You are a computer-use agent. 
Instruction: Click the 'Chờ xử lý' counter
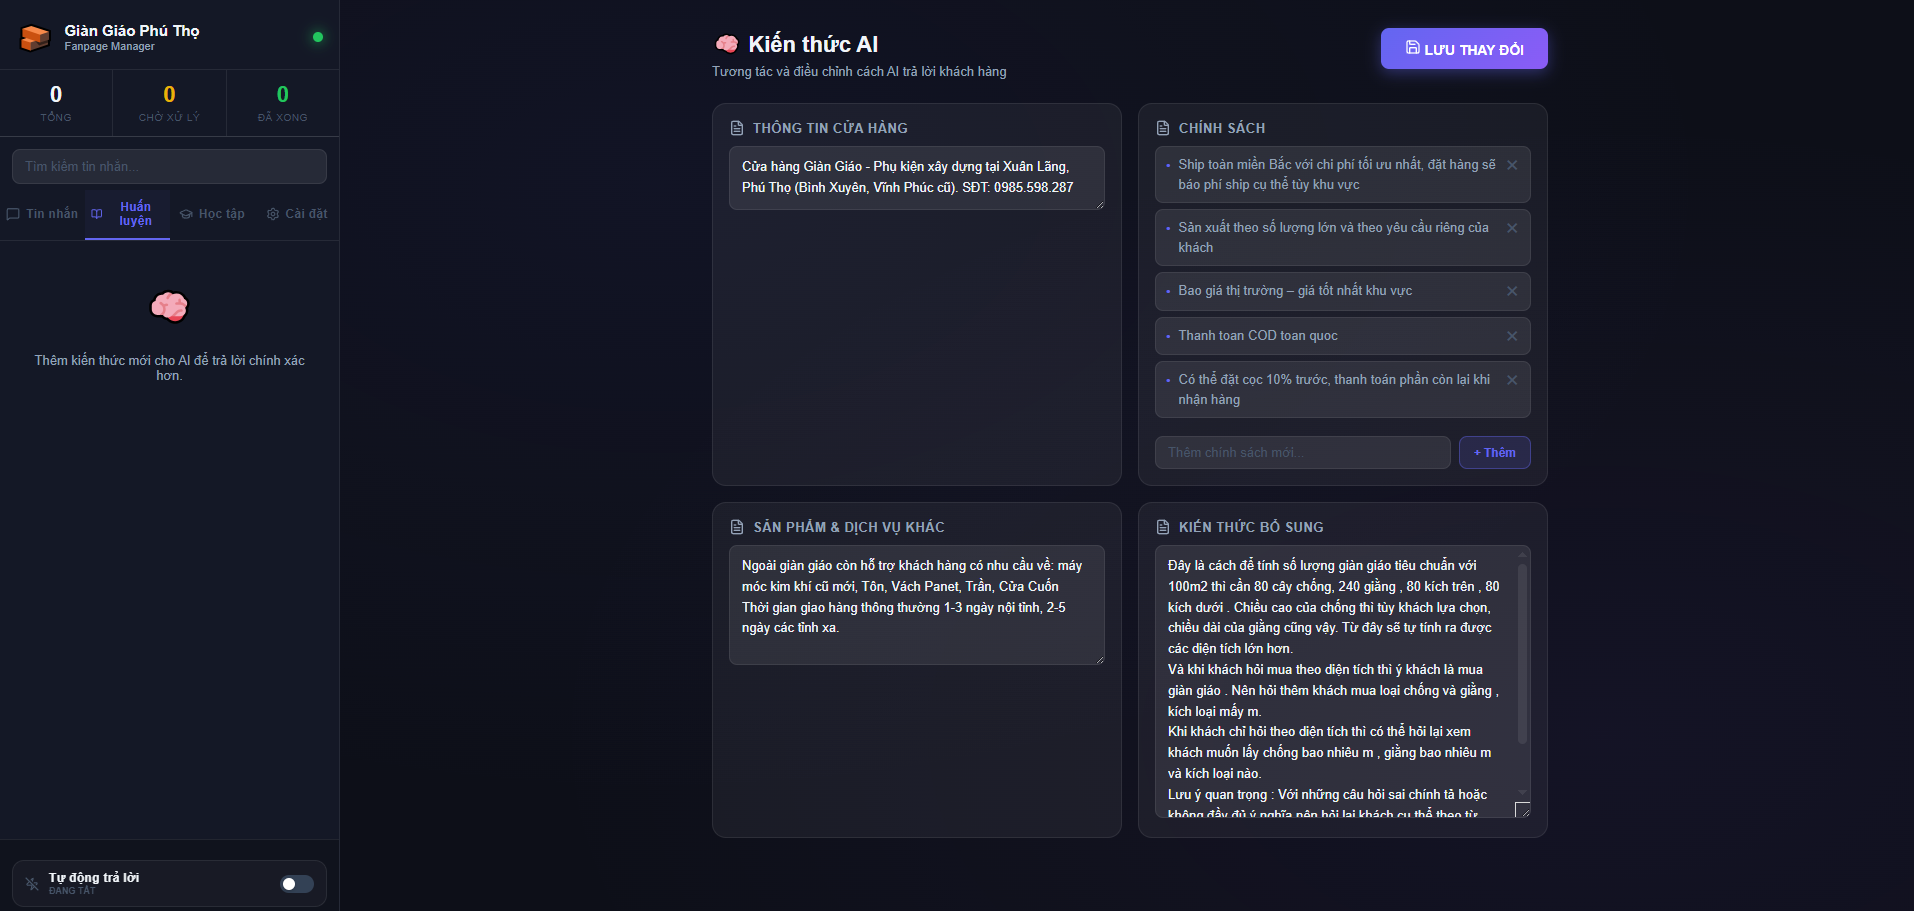pos(169,103)
